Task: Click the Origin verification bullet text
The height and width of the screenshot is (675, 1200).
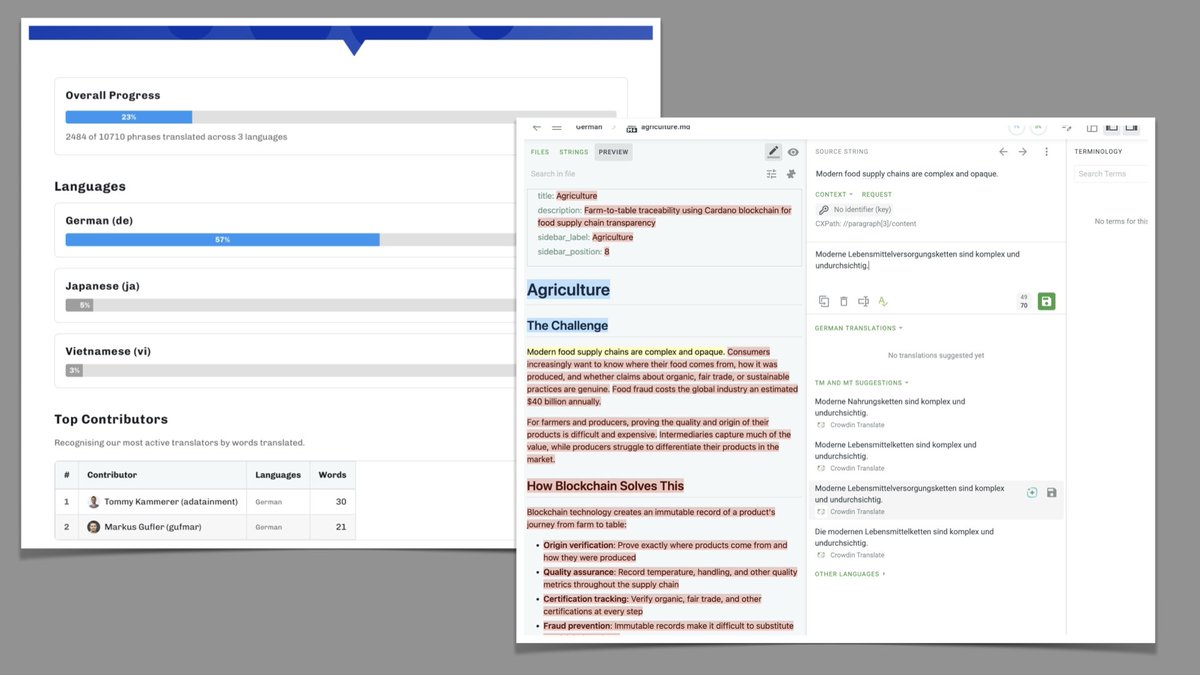Action: pos(665,551)
